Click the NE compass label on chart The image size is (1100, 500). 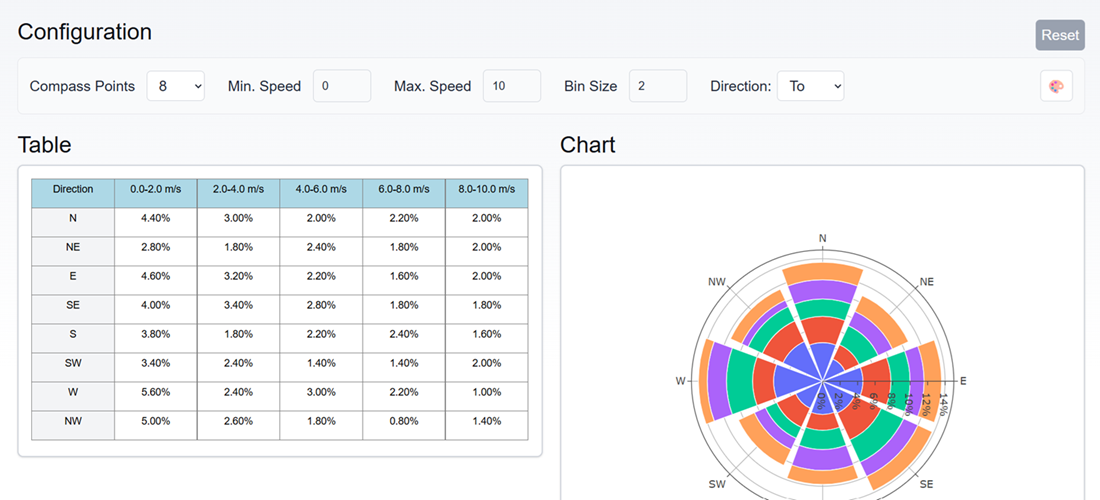pyautogui.click(x=926, y=282)
